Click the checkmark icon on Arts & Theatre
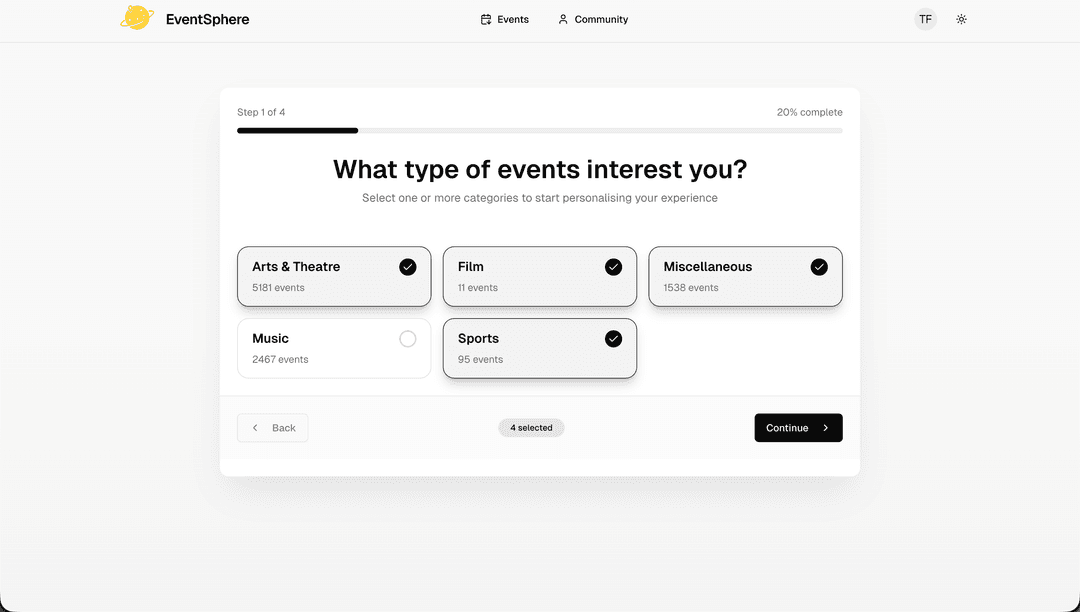This screenshot has width=1080, height=612. [407, 267]
